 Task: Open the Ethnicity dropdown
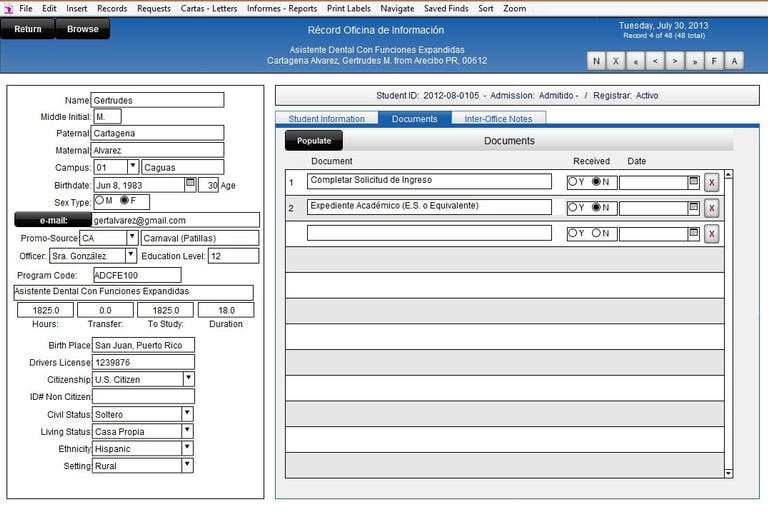point(188,448)
